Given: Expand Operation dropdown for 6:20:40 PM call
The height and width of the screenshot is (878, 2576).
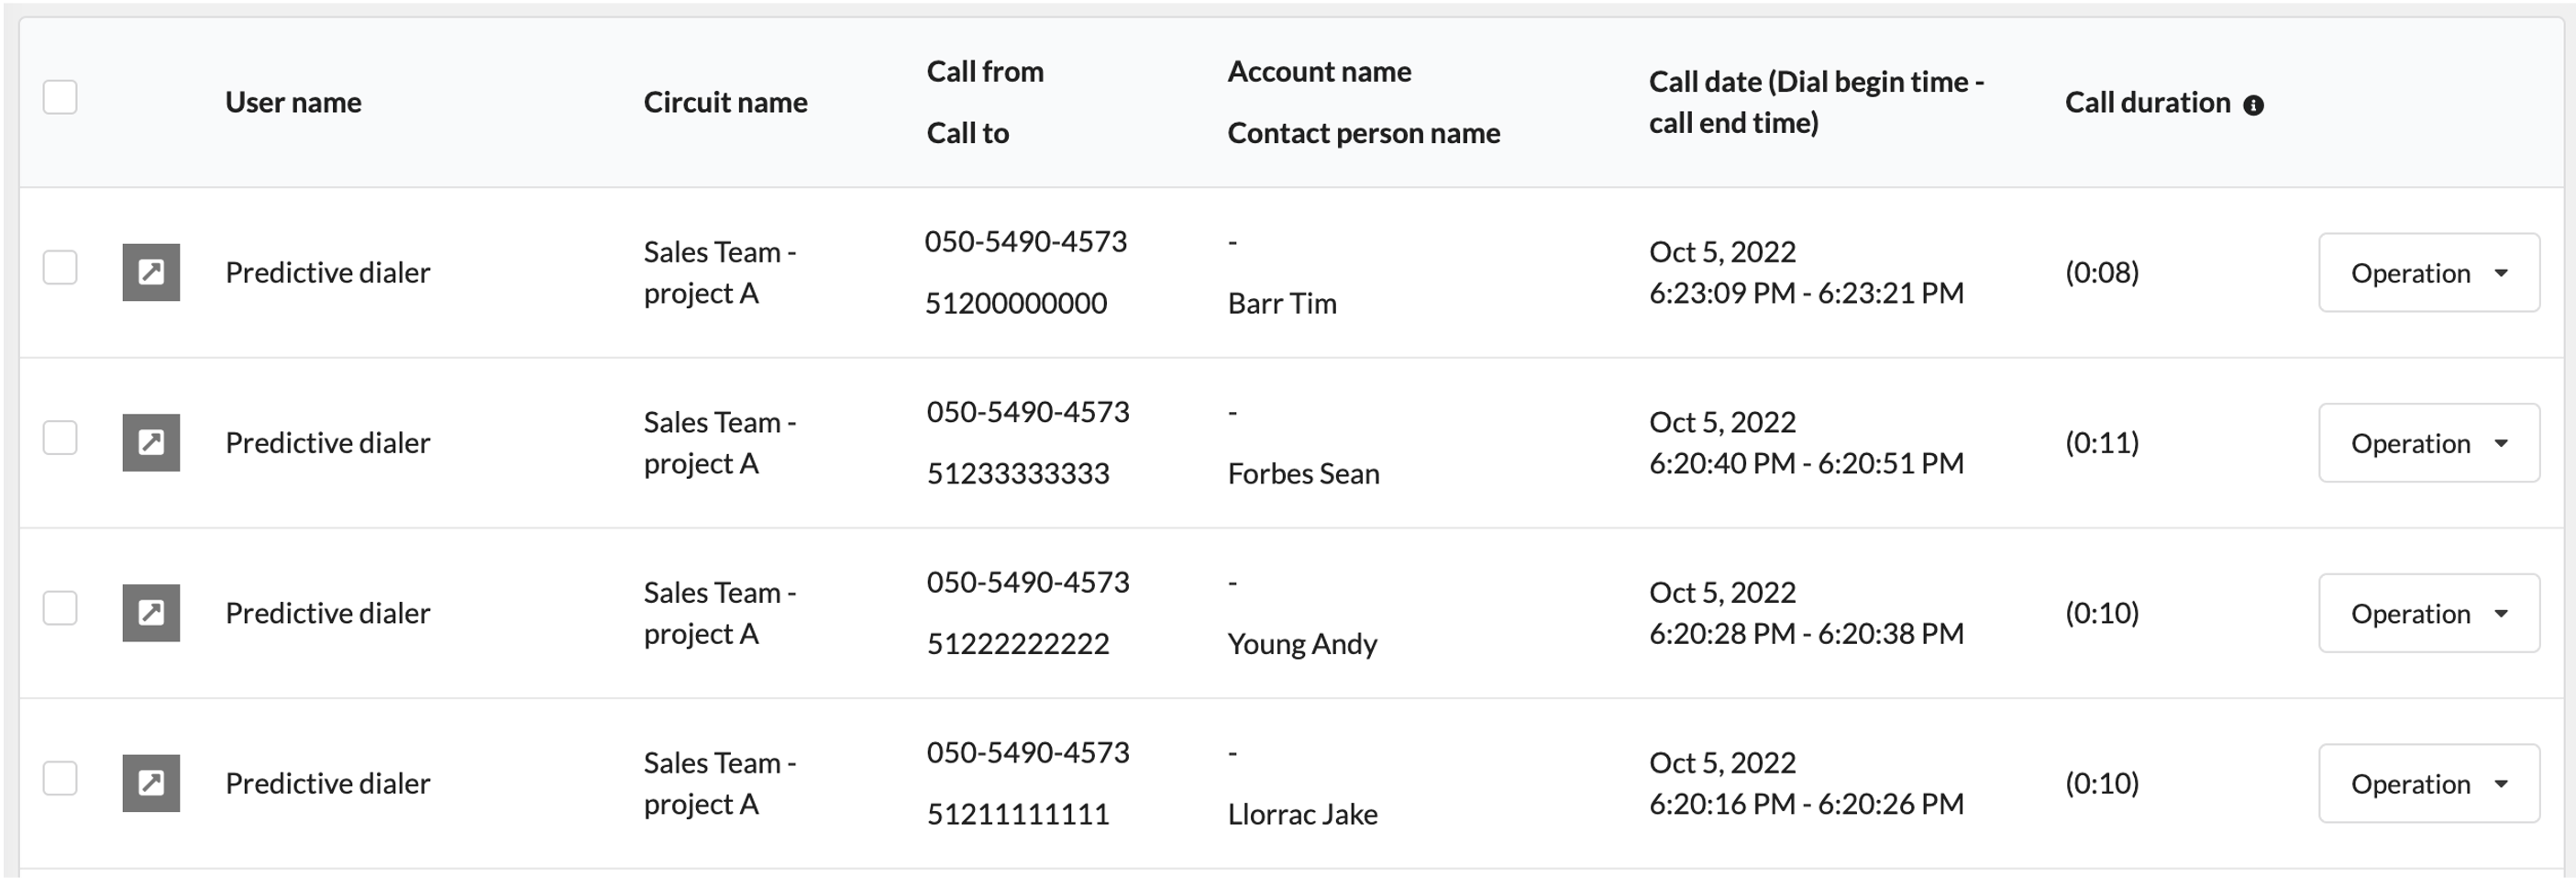Looking at the screenshot, I should click(x=2429, y=442).
